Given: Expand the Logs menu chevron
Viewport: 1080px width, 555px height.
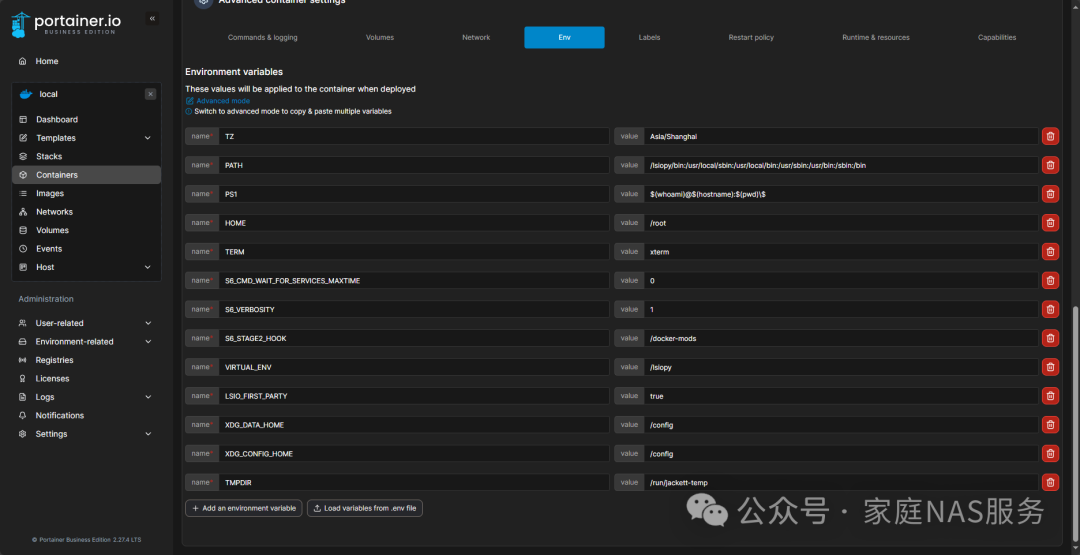Looking at the screenshot, I should pyautogui.click(x=148, y=397).
